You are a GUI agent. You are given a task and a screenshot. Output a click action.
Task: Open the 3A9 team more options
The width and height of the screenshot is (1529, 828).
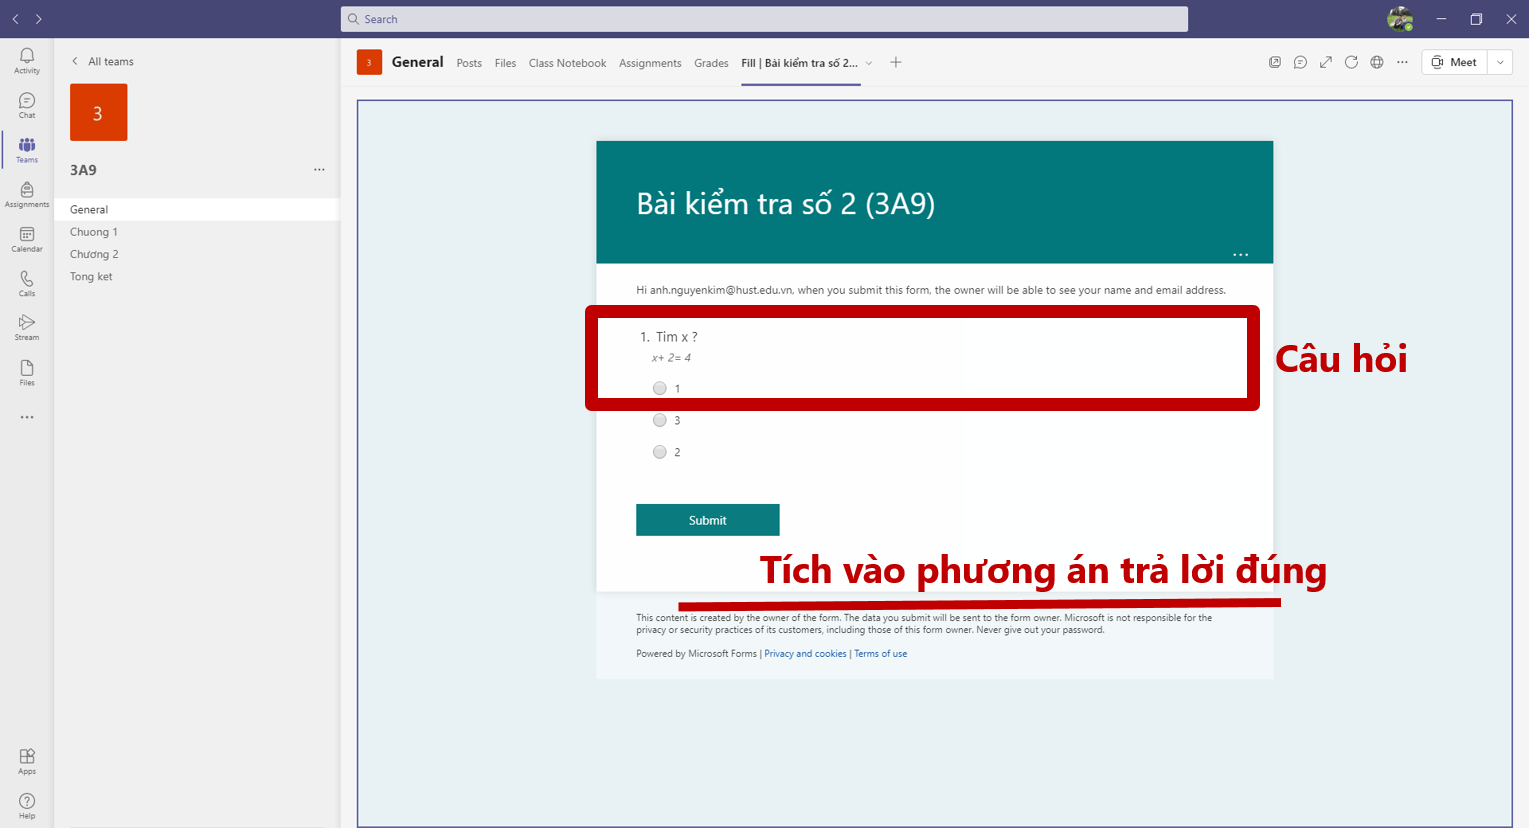coord(319,170)
